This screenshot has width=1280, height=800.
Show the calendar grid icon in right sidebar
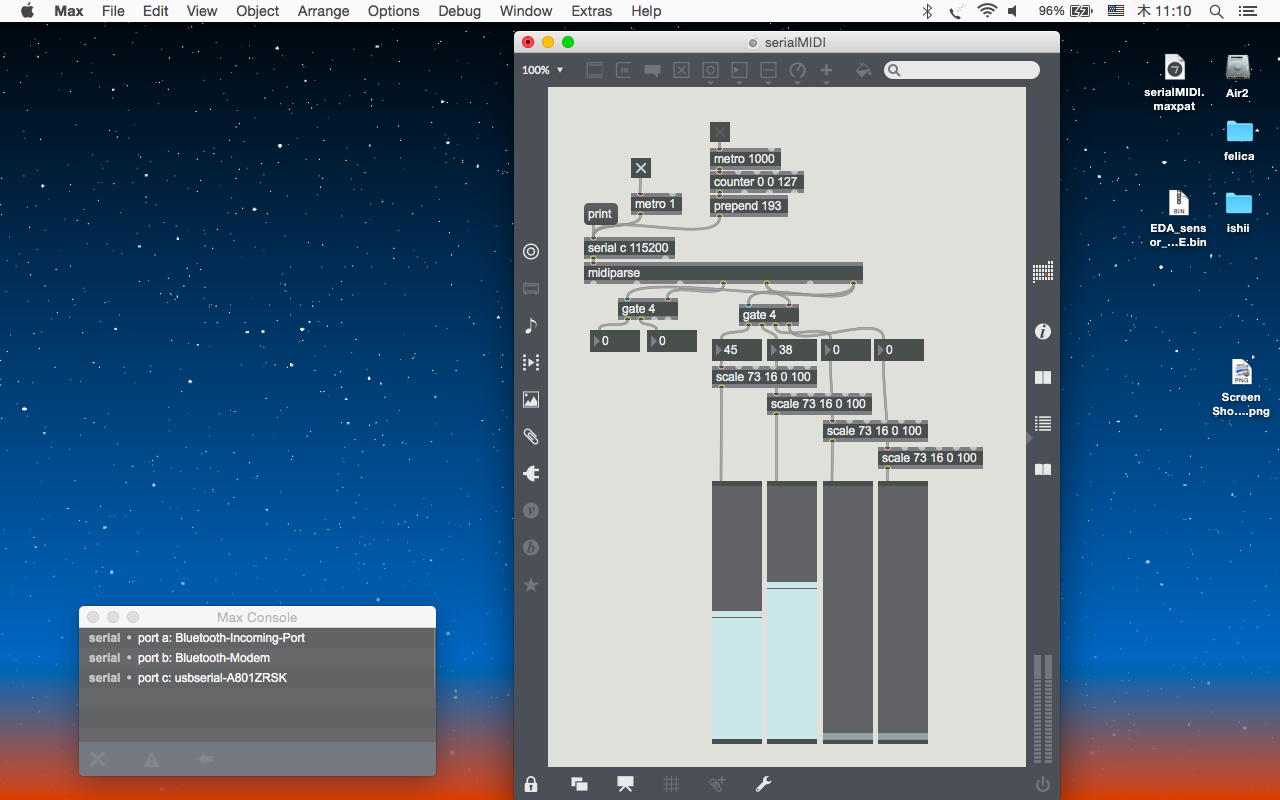pyautogui.click(x=1043, y=271)
